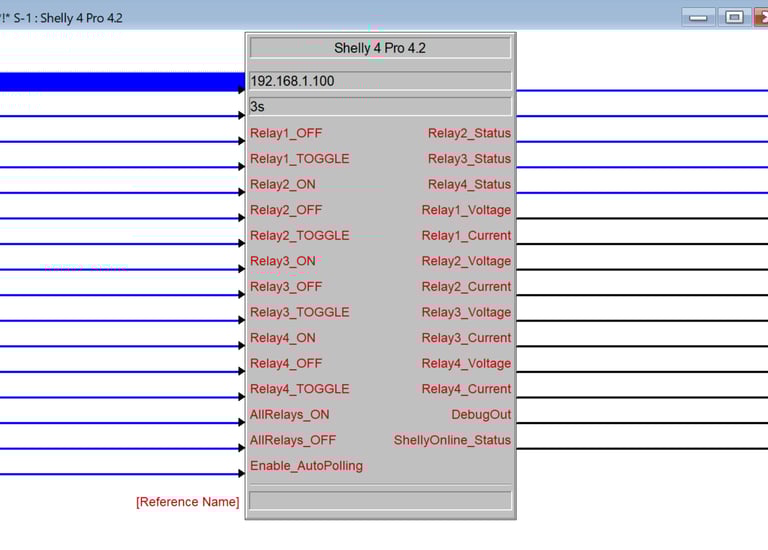
Task: Select the Relay4_Current output signal
Action: point(466,389)
